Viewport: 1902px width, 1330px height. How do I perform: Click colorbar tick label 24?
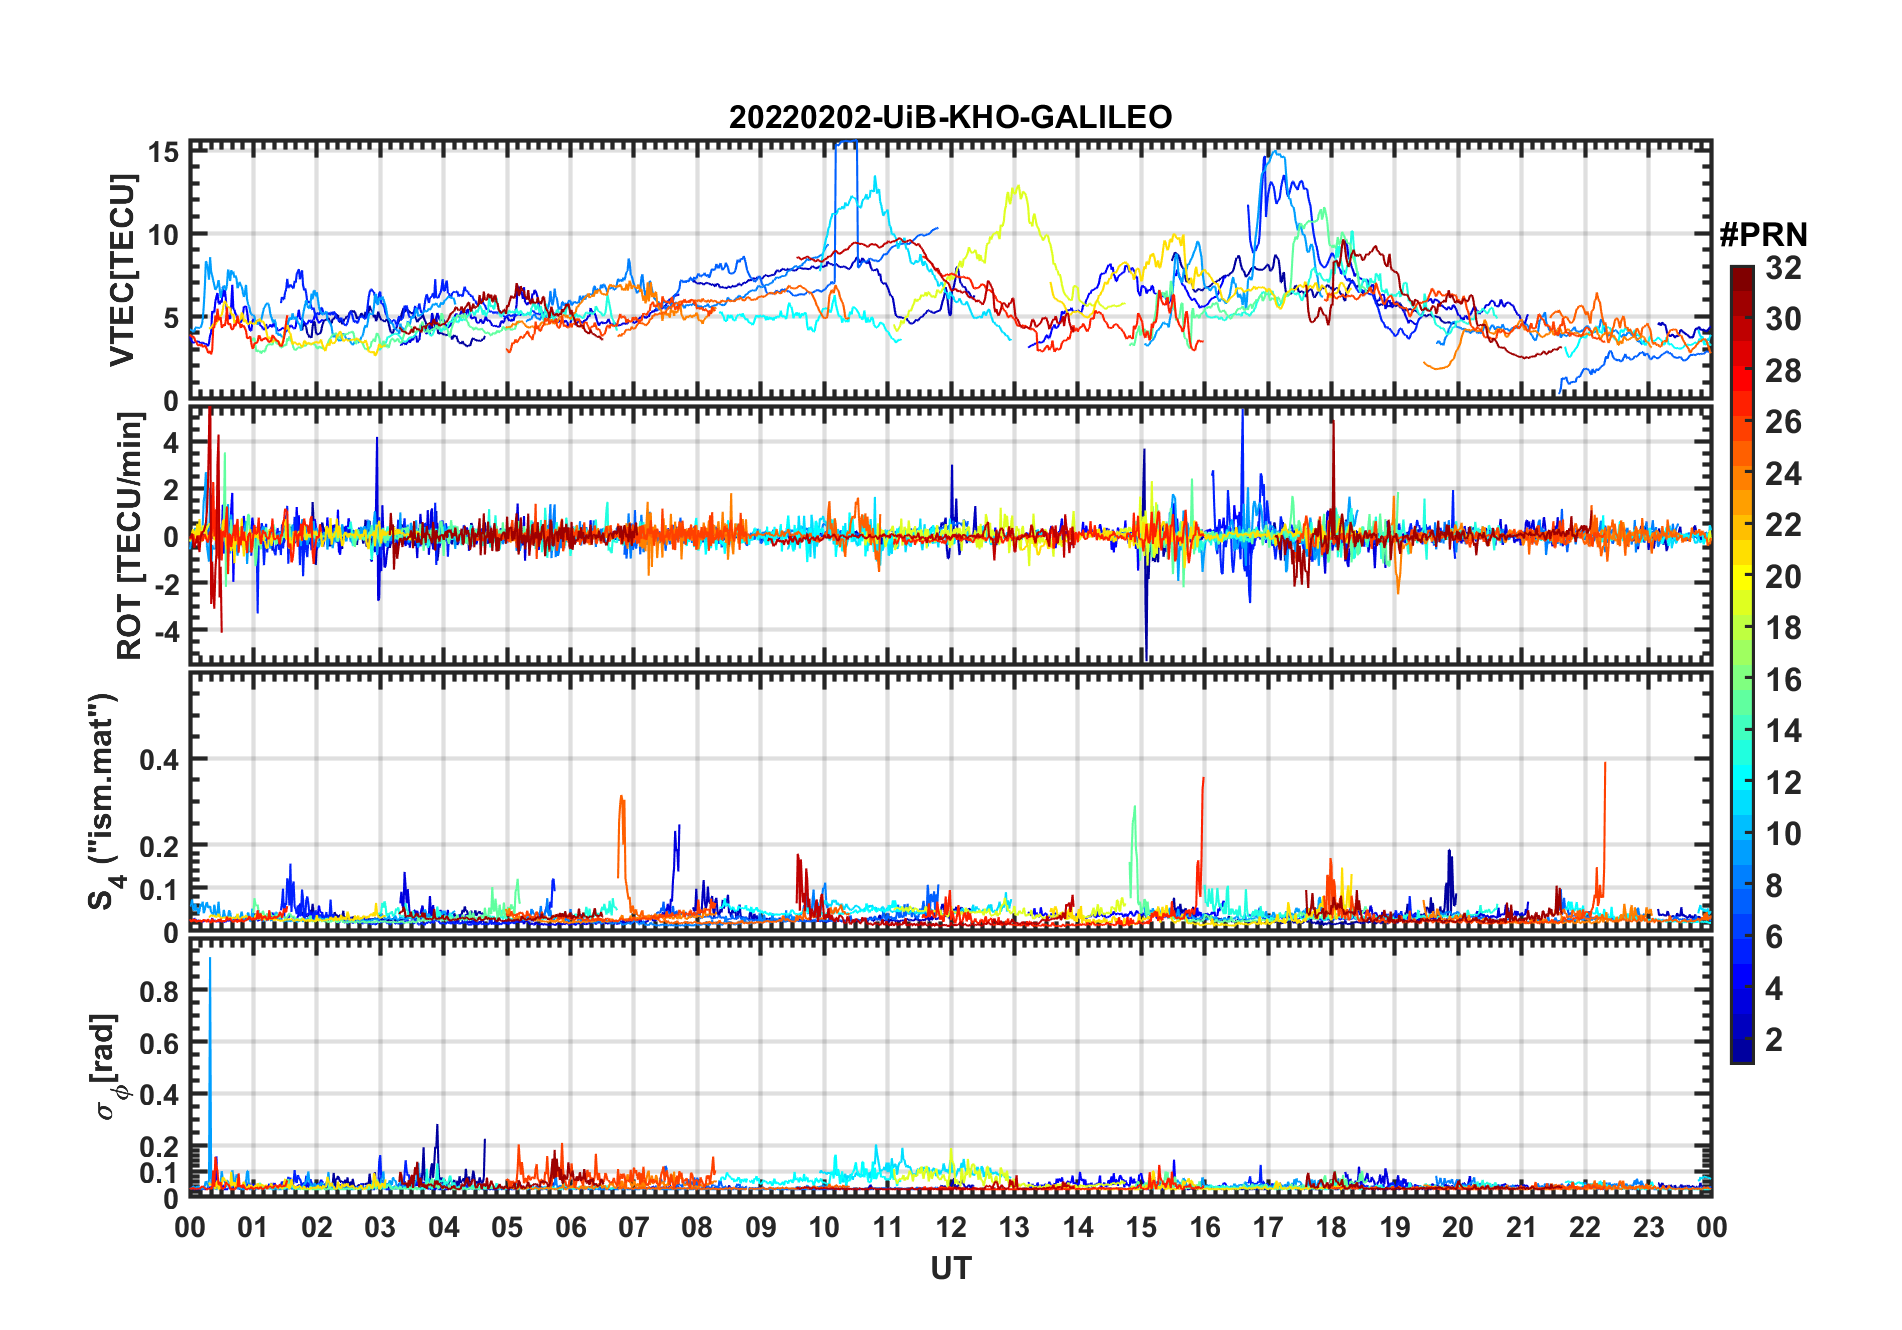coord(1783,474)
